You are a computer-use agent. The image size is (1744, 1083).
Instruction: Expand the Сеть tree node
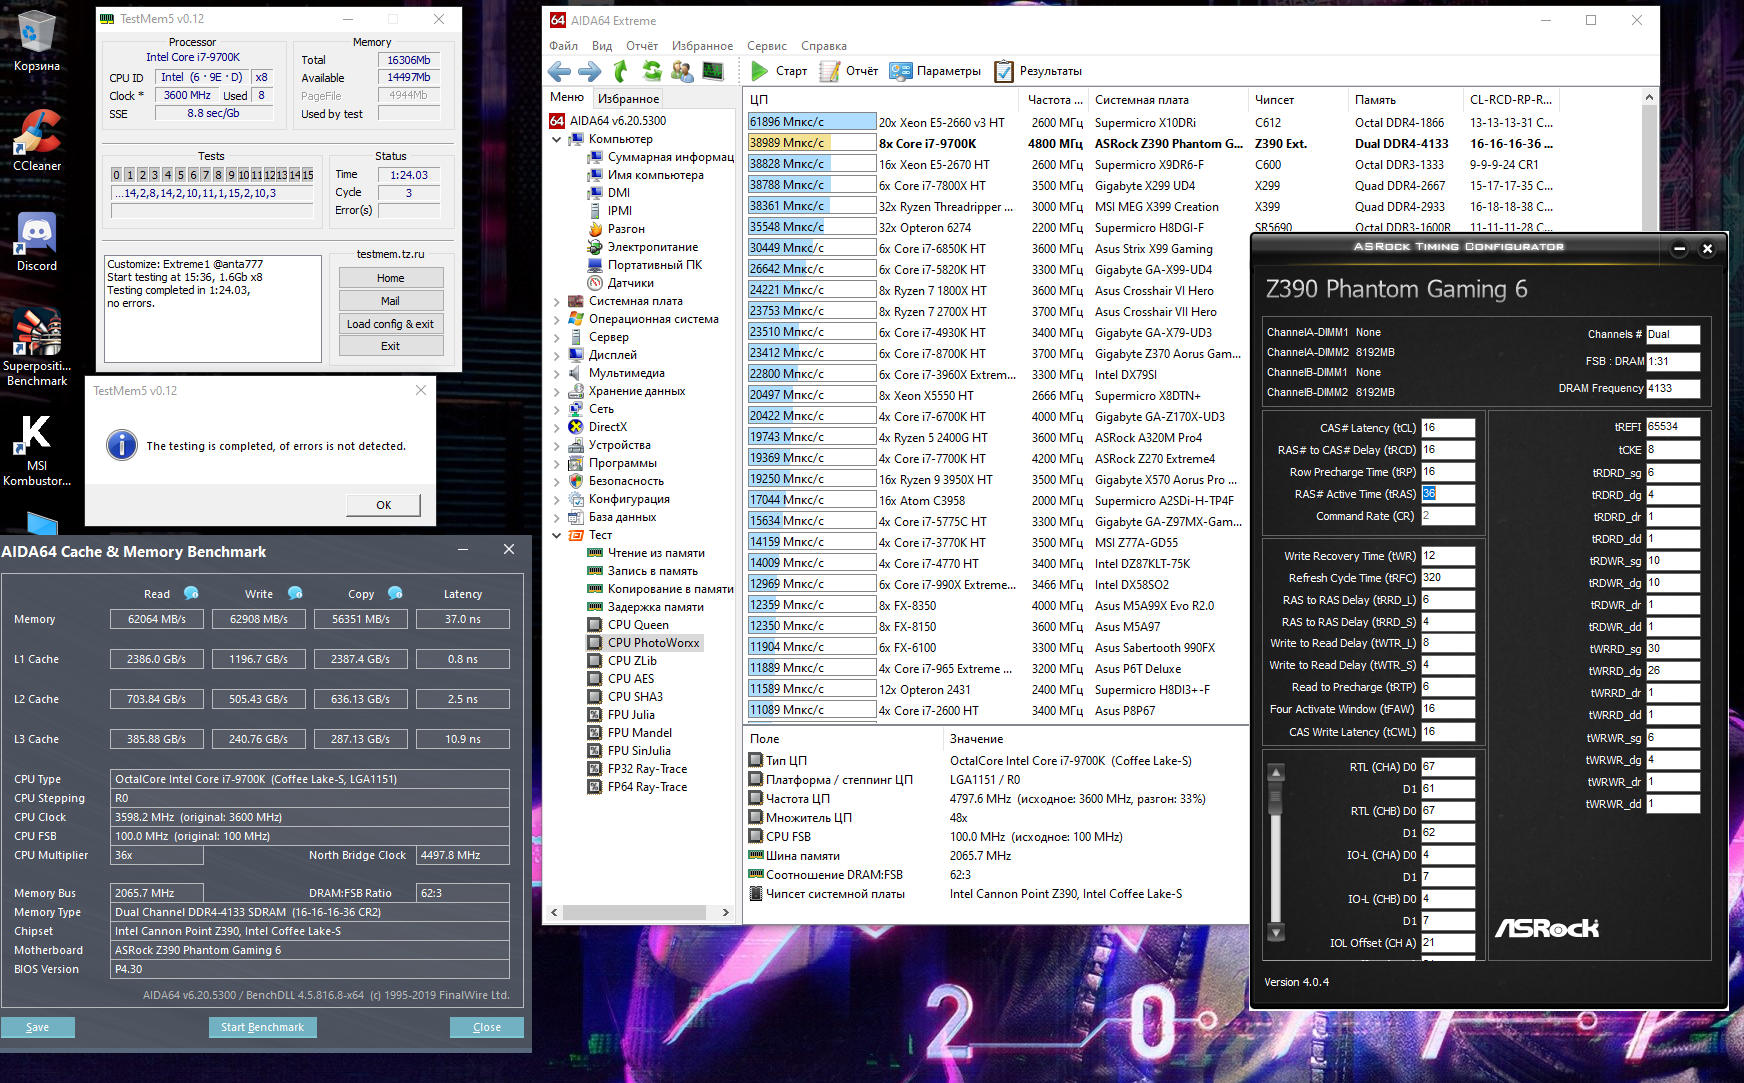click(557, 410)
